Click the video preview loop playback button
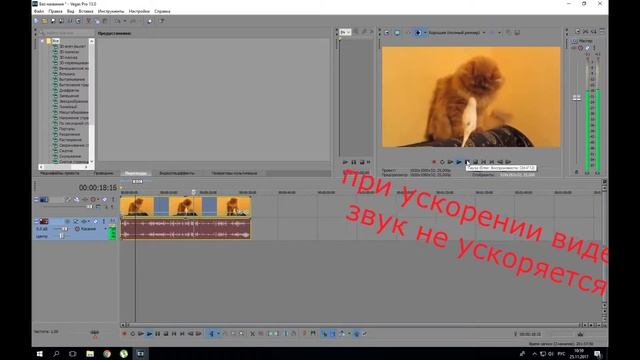 click(x=442, y=162)
